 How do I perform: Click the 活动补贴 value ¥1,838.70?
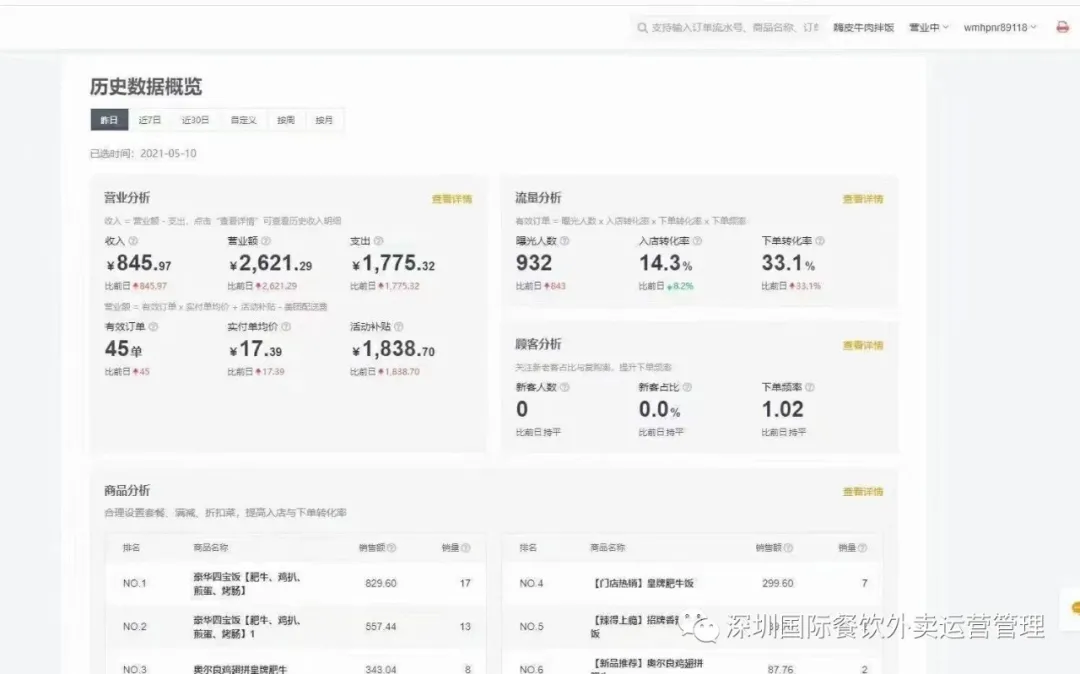(393, 349)
